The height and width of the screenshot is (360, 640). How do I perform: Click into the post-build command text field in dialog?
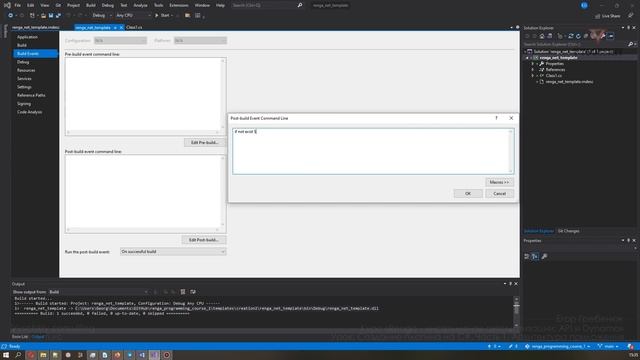pyautogui.click(x=373, y=151)
